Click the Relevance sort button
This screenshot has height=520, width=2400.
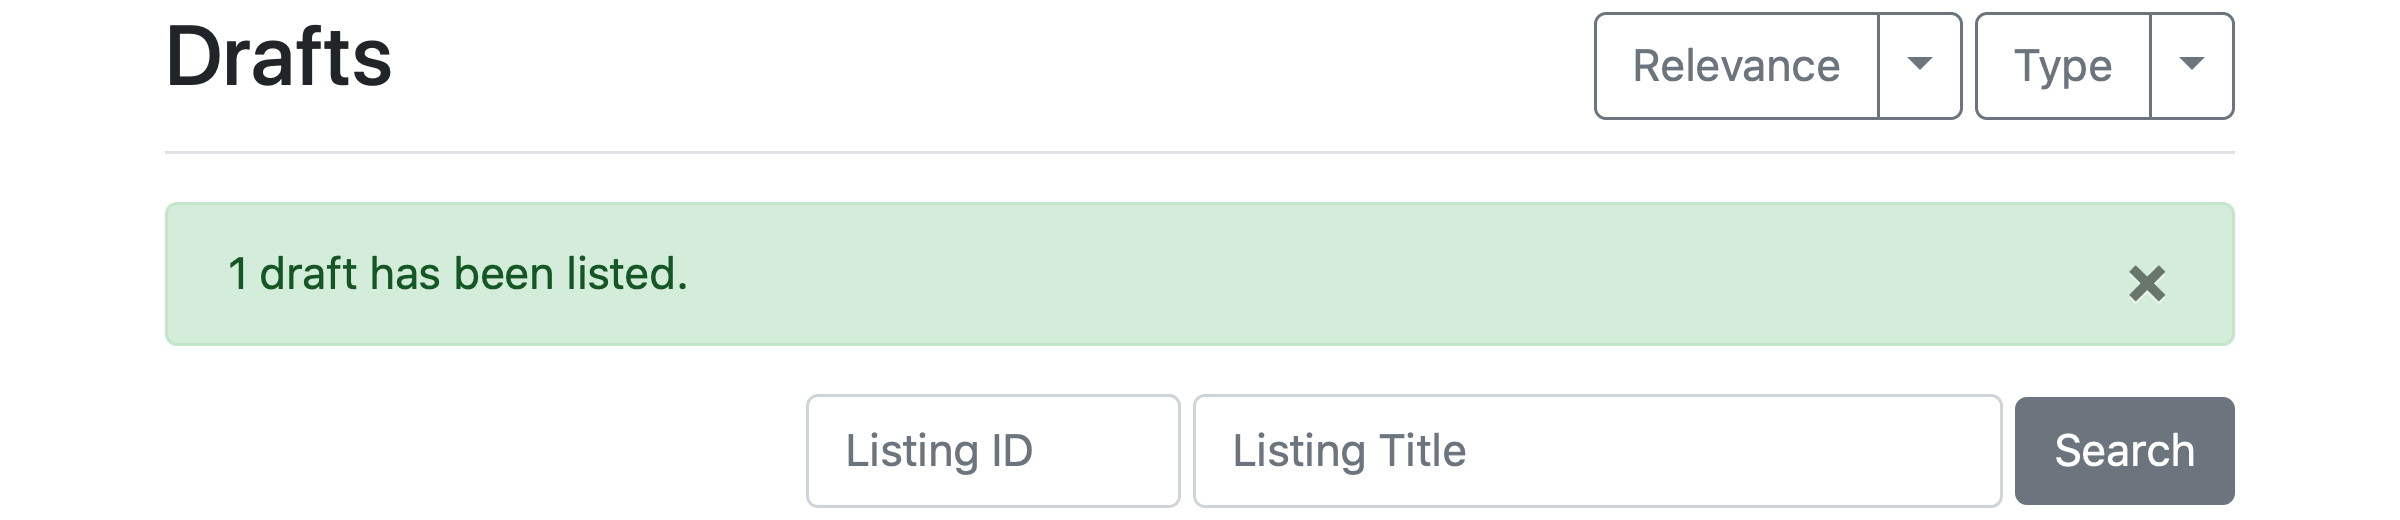(x=1736, y=66)
